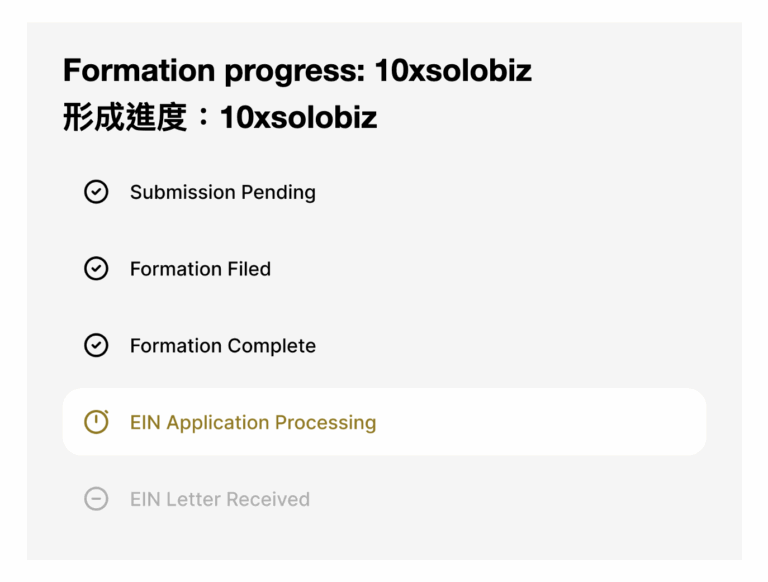Click "EIN" in the greyed-out last step
The height and width of the screenshot is (582, 768).
pos(146,499)
